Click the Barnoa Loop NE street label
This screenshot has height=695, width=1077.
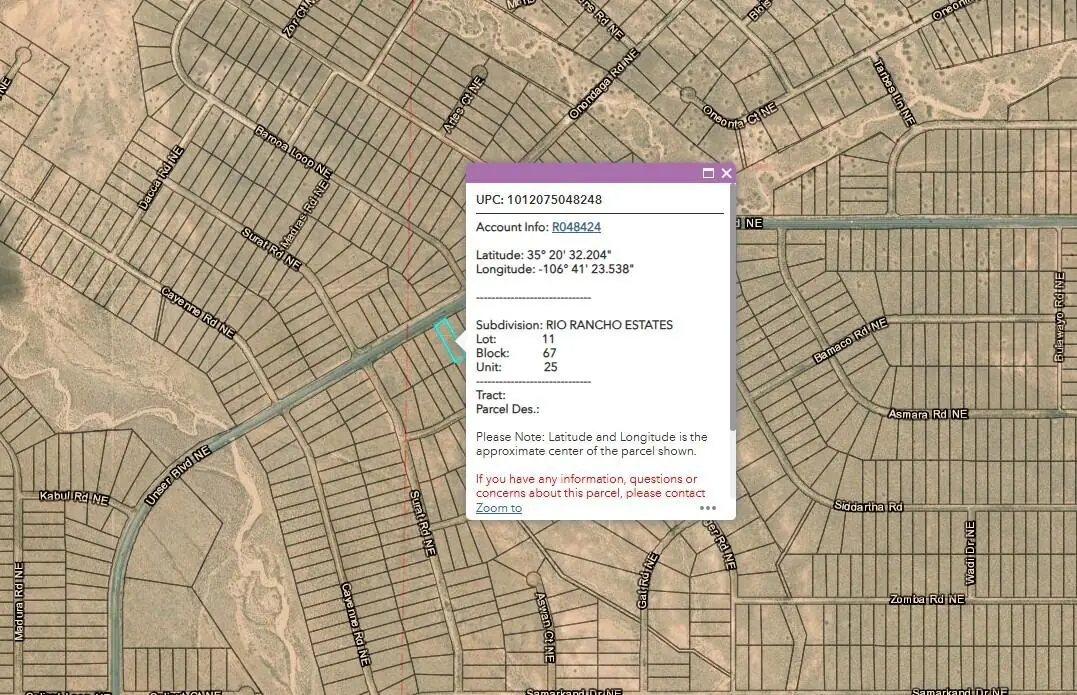[293, 152]
